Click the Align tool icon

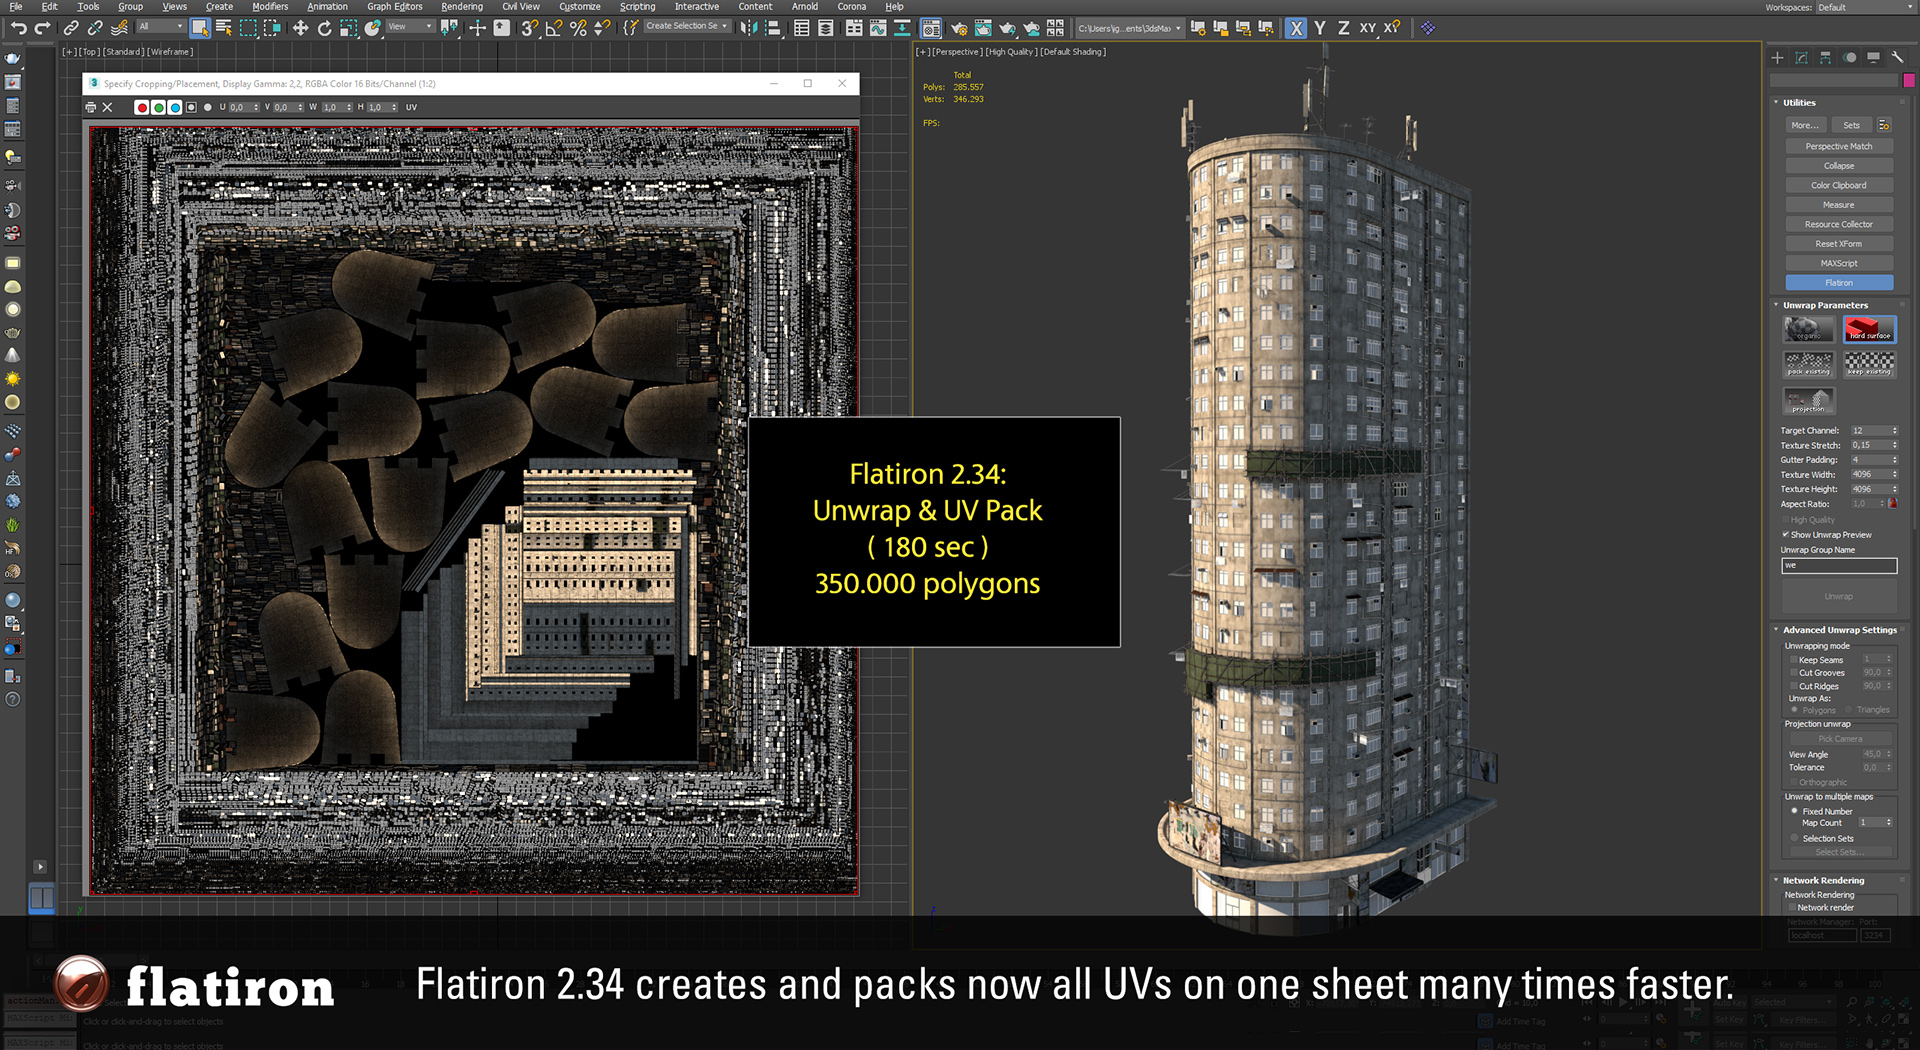[x=772, y=28]
